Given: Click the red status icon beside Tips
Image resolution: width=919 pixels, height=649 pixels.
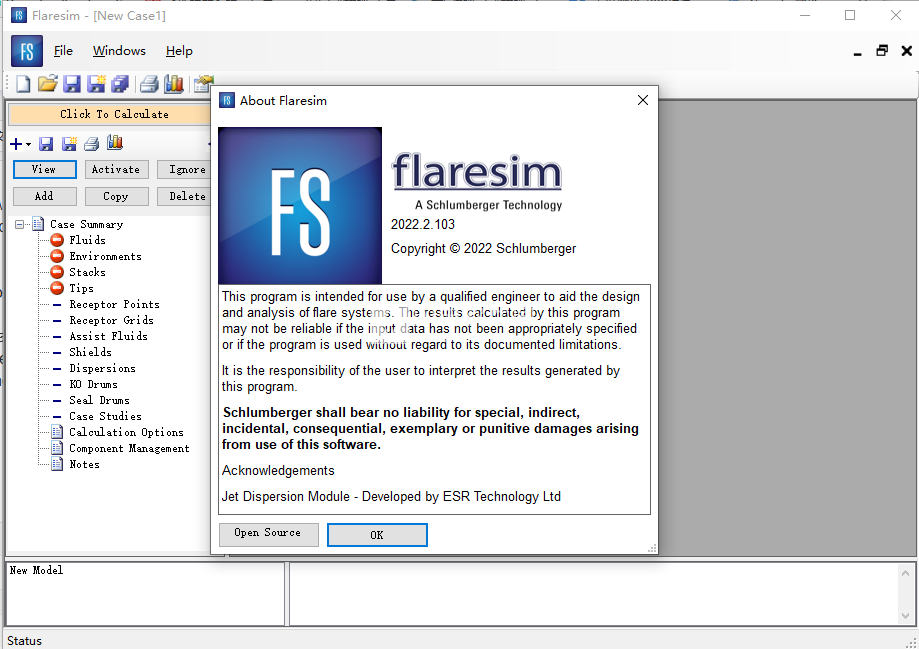Looking at the screenshot, I should 57,288.
